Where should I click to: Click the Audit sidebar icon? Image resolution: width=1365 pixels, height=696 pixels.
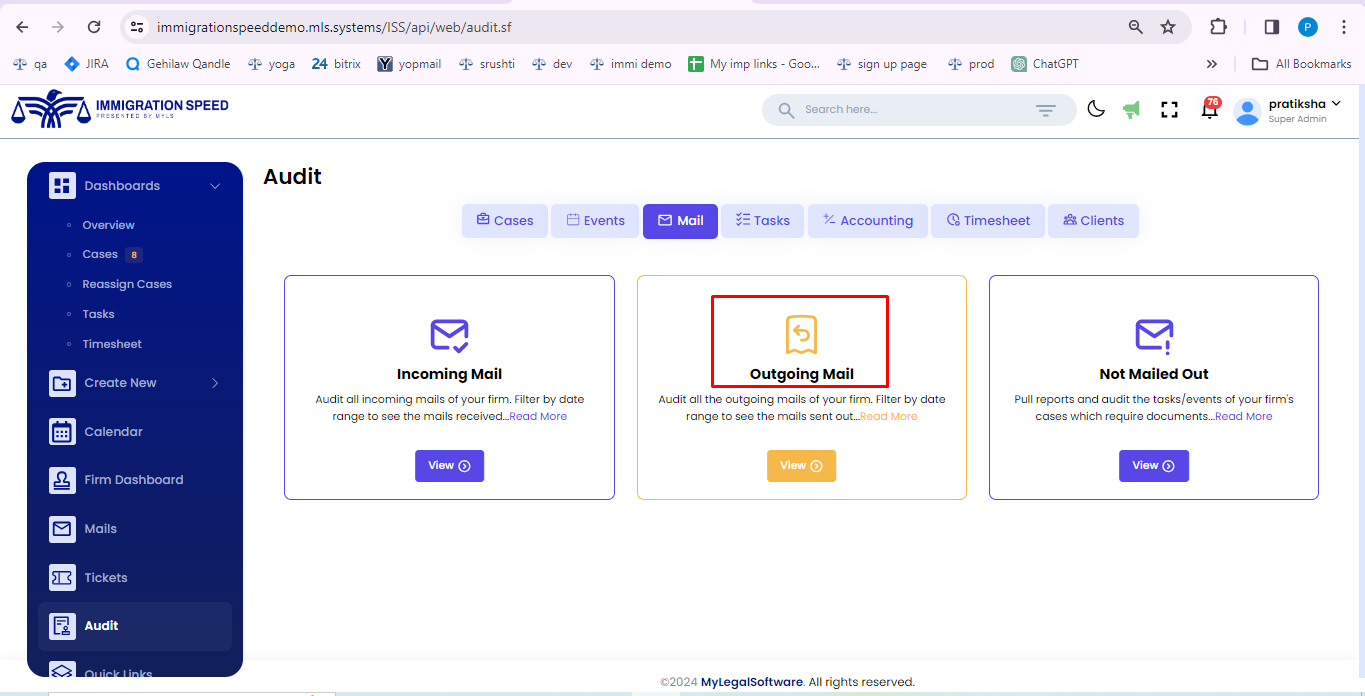[62, 626]
